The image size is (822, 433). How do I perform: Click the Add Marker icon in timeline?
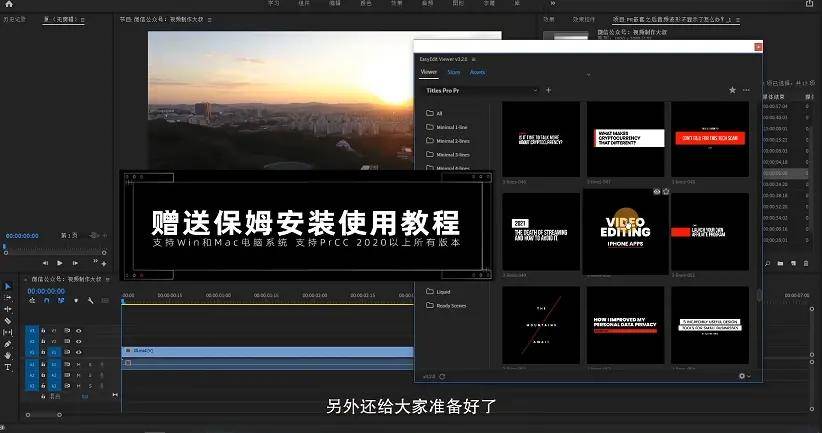[x=76, y=301]
